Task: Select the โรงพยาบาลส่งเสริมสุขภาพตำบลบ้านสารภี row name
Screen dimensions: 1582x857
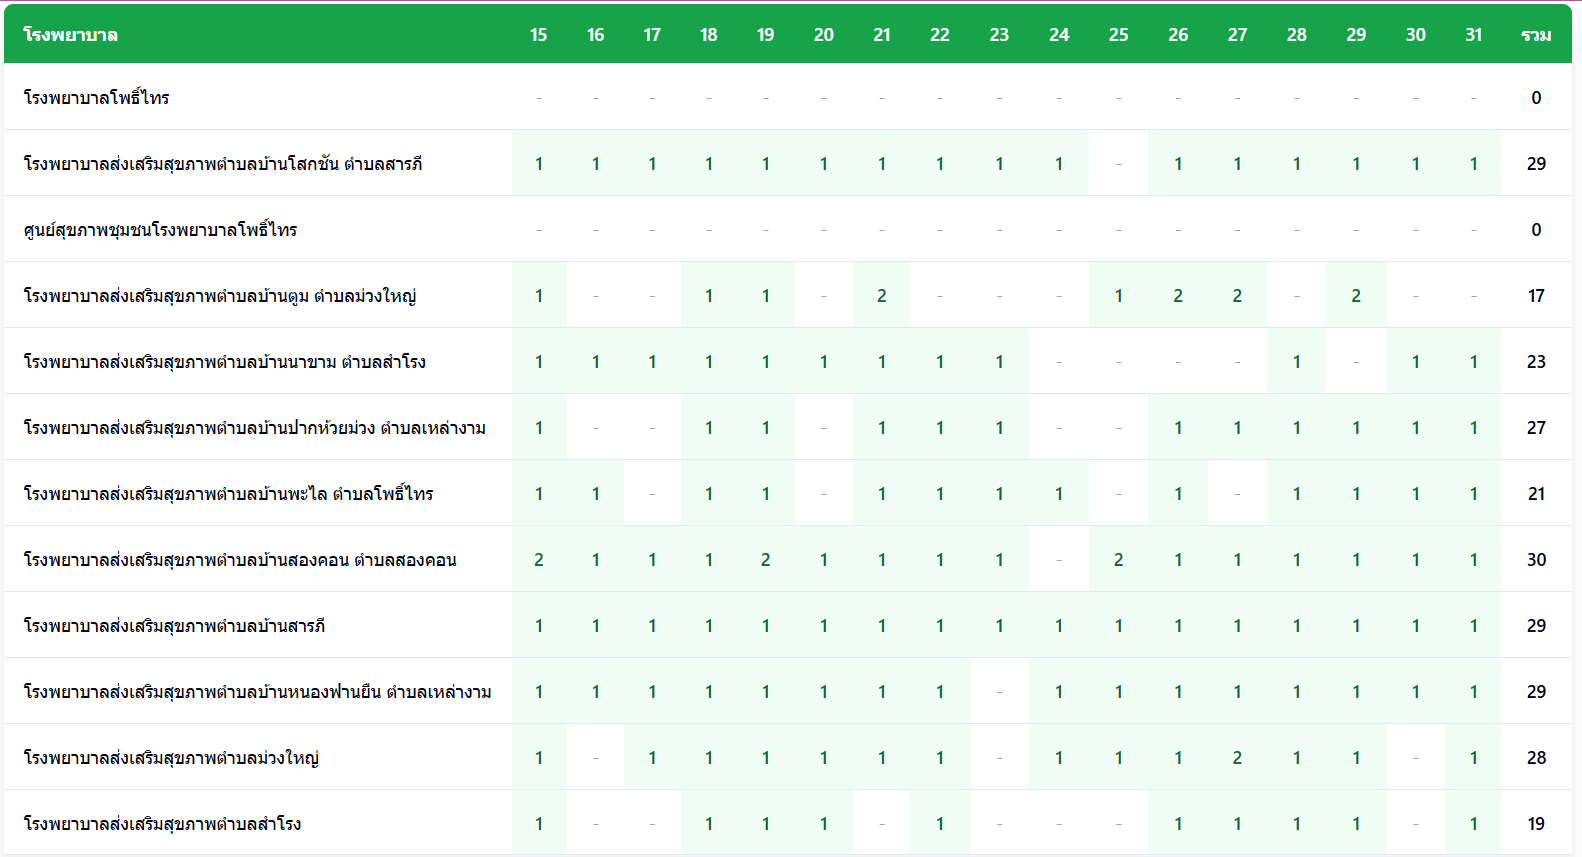Action: [x=174, y=625]
